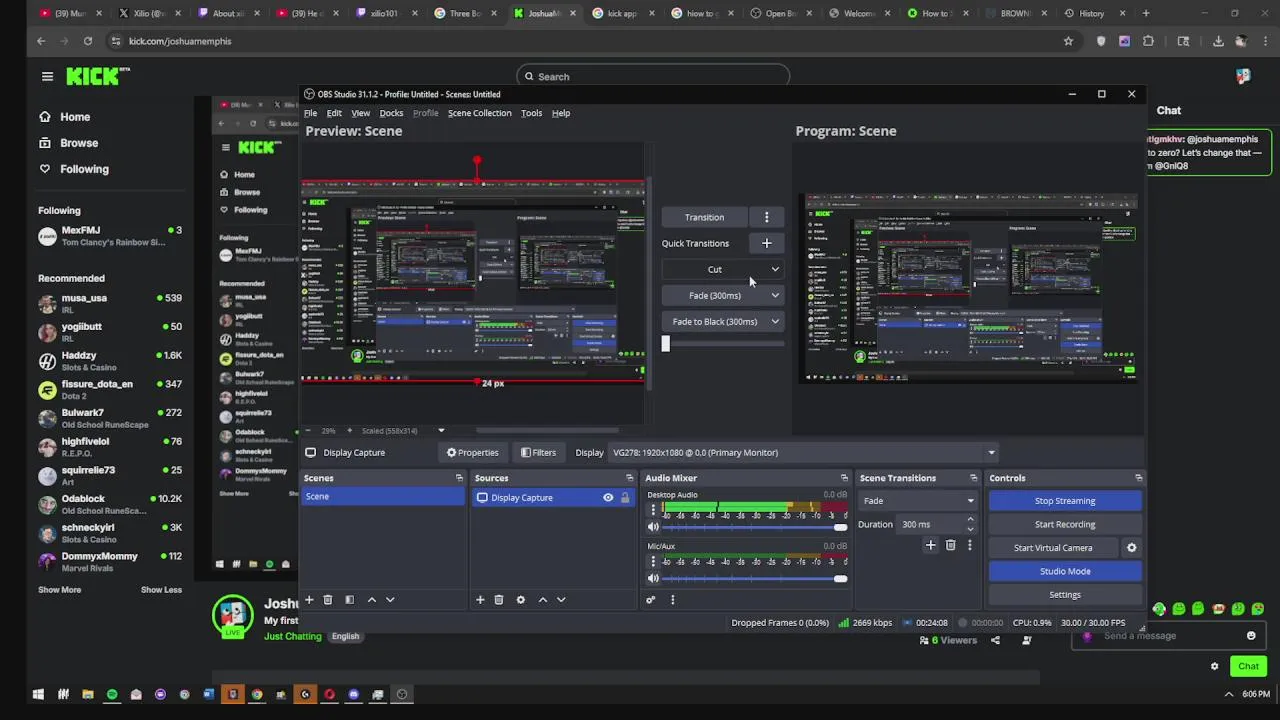
Task: Click Start Recording button
Action: click(x=1065, y=524)
